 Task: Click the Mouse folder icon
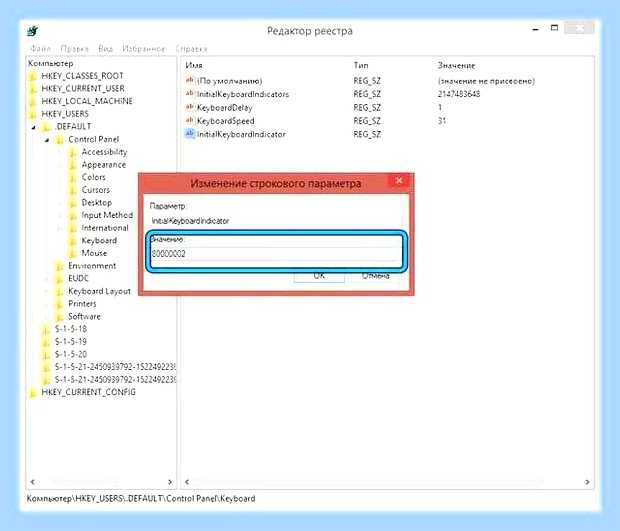pyautogui.click(x=73, y=253)
